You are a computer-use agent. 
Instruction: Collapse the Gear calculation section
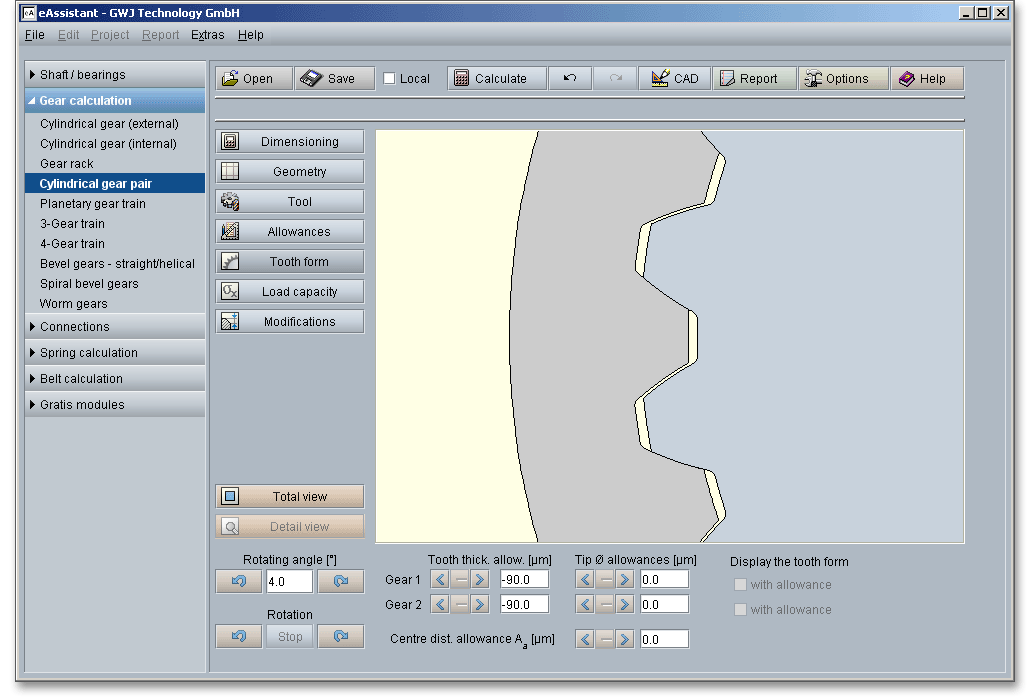[114, 101]
